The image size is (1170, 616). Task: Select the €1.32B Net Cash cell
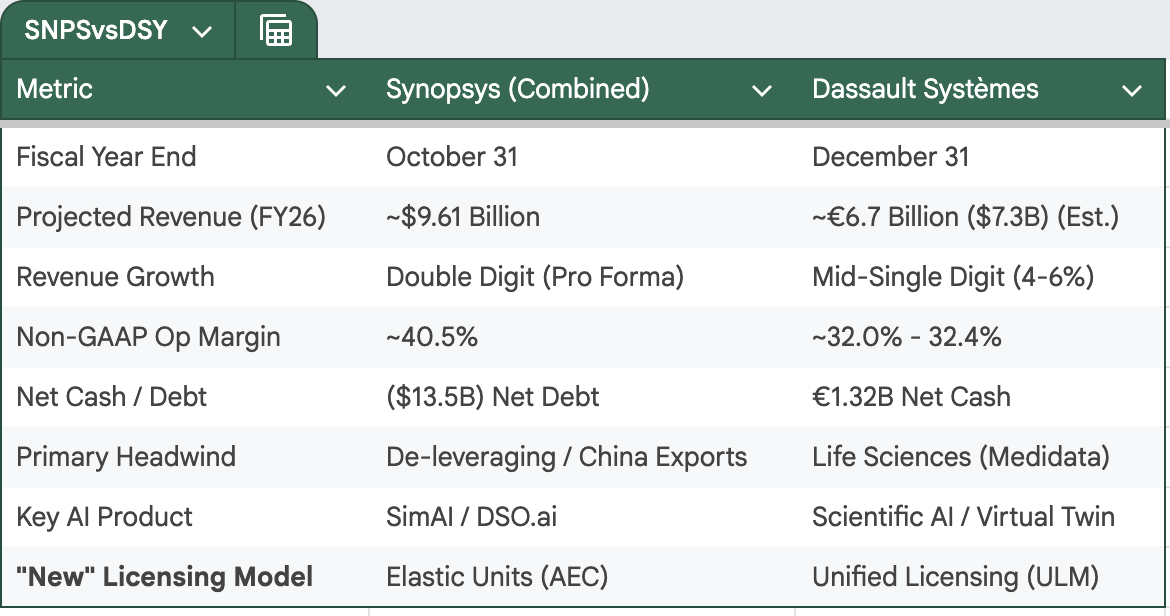979,397
